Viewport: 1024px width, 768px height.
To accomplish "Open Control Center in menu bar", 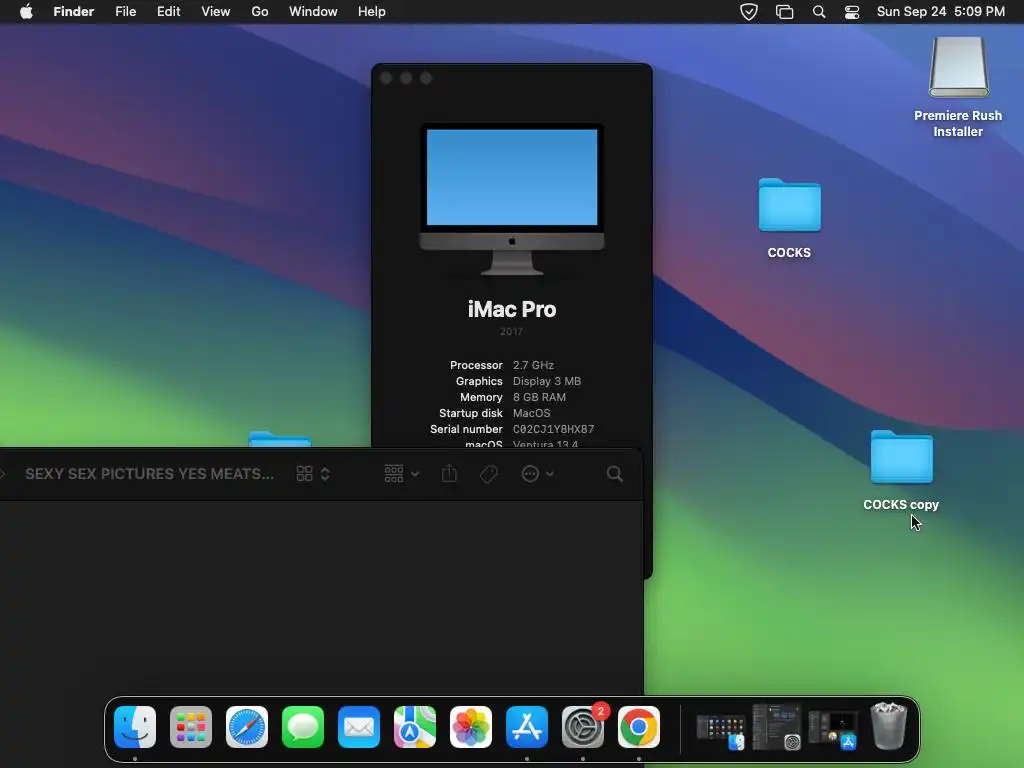I will tap(852, 12).
